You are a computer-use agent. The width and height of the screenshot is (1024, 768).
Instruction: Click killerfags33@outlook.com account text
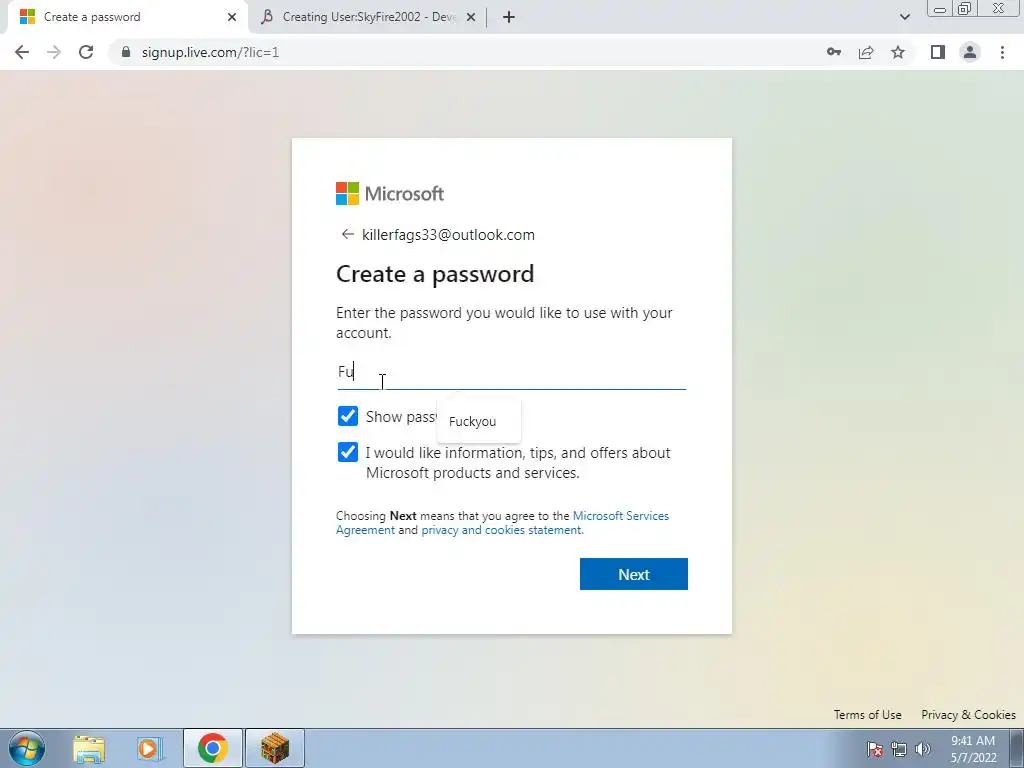(448, 234)
